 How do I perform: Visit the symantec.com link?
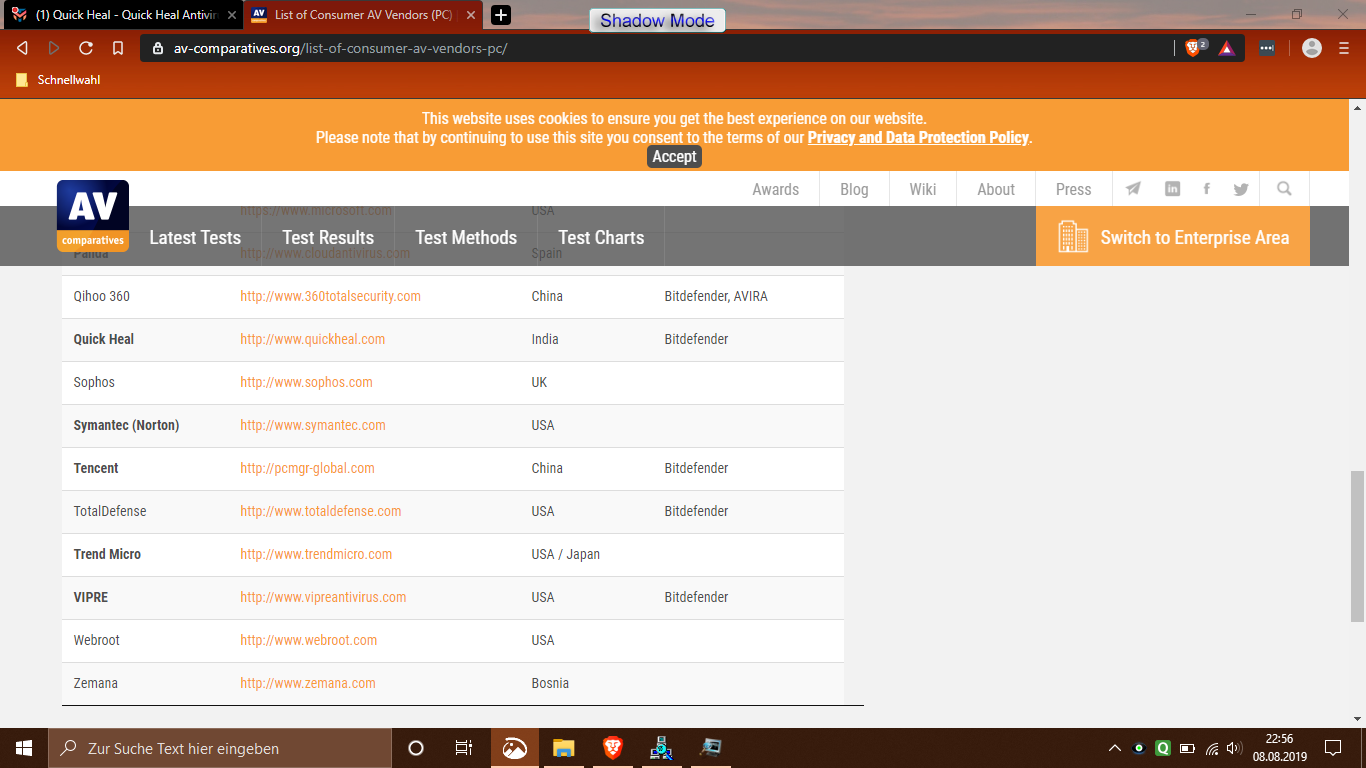[x=312, y=425]
